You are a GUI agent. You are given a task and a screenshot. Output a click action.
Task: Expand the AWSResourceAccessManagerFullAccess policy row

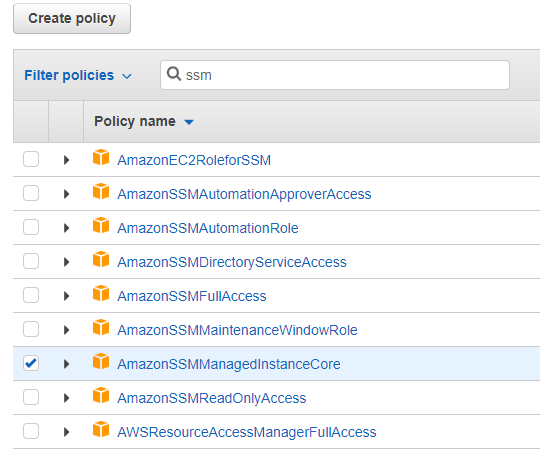tap(66, 432)
